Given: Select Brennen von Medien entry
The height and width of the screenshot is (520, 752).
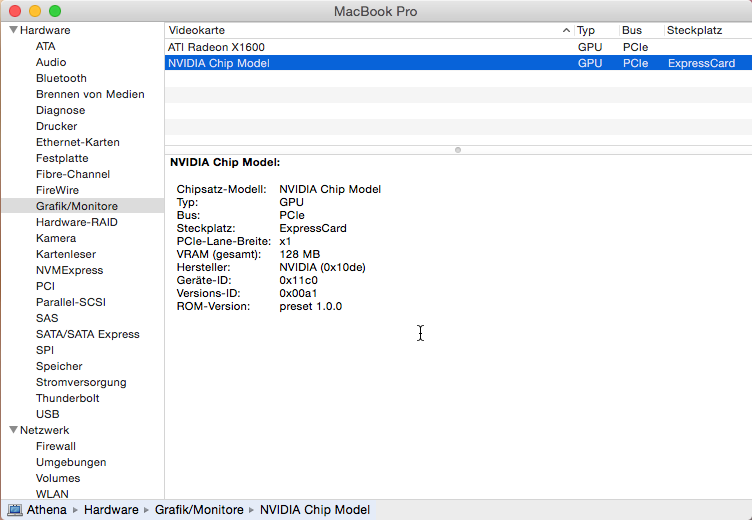Looking at the screenshot, I should pyautogui.click(x=90, y=94).
